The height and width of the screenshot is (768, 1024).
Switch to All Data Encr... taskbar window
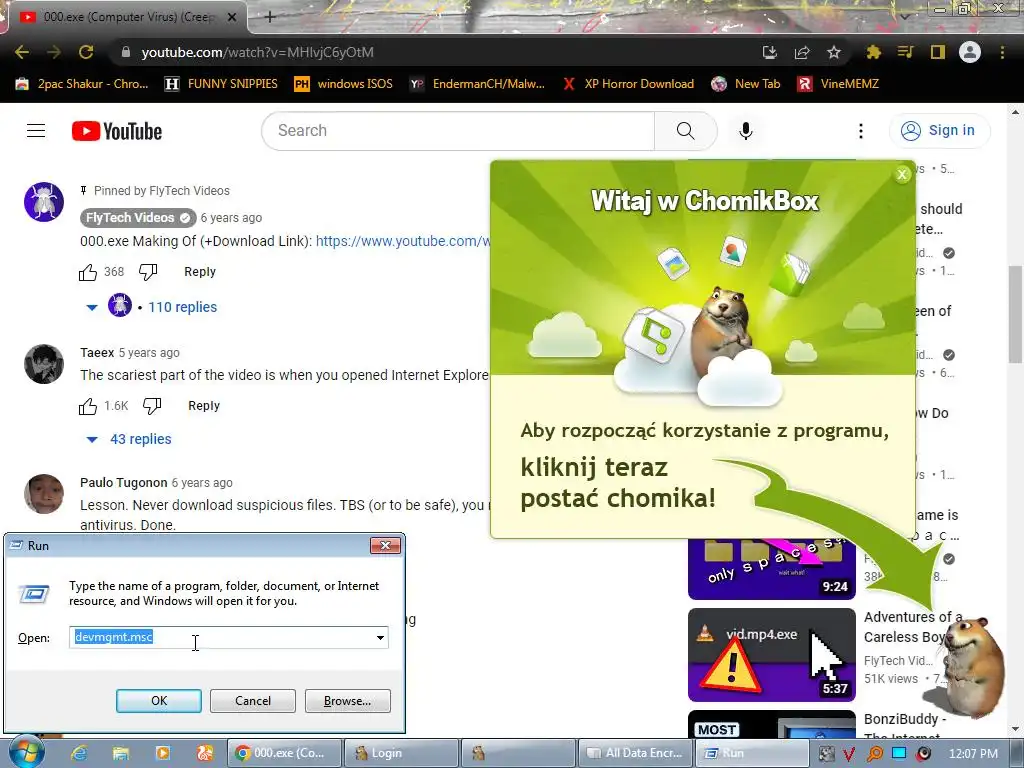pos(634,753)
